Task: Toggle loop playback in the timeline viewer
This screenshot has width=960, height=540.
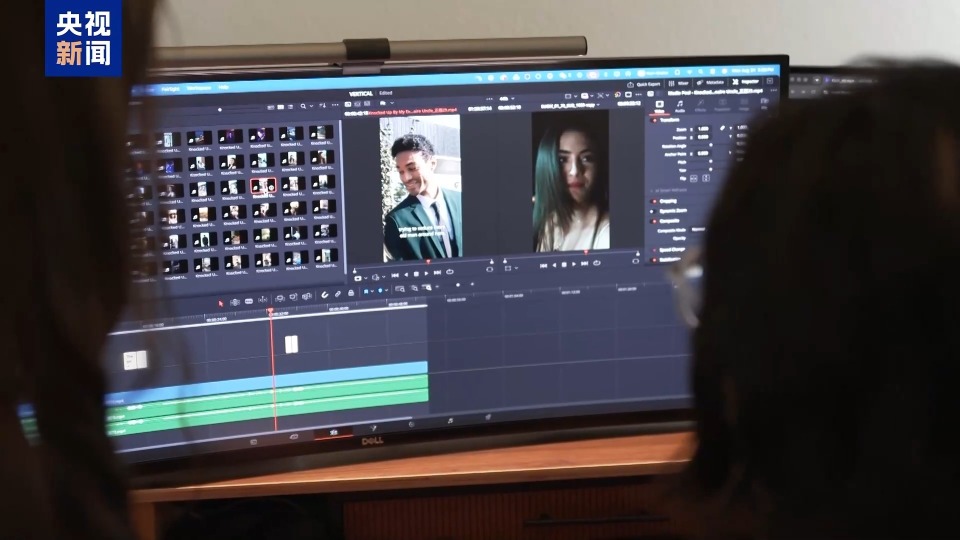Action: (597, 263)
